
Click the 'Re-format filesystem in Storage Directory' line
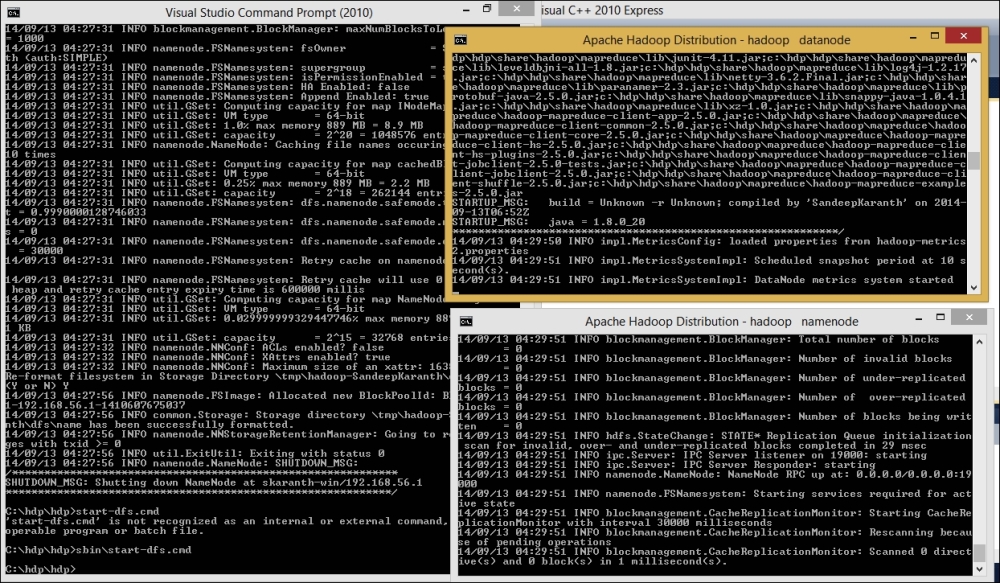tap(227, 376)
